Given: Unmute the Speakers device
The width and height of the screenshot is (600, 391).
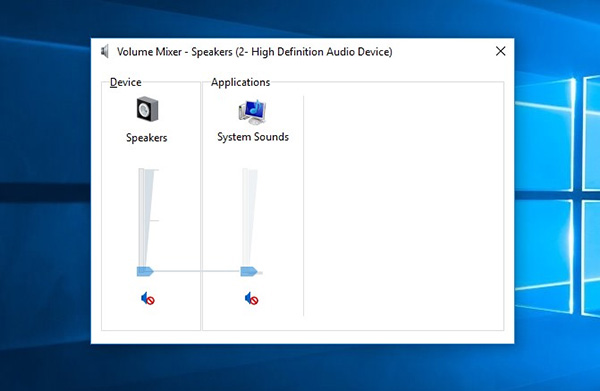Looking at the screenshot, I should tap(148, 298).
